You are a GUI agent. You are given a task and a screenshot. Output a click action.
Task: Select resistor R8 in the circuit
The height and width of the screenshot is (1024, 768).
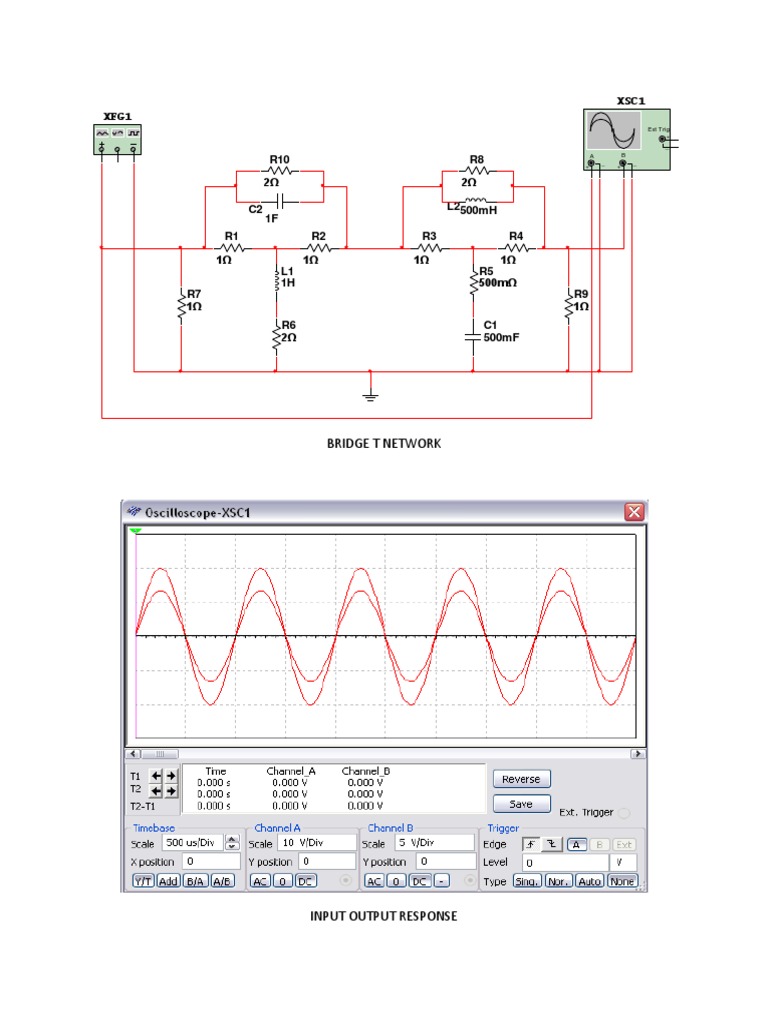coord(477,171)
